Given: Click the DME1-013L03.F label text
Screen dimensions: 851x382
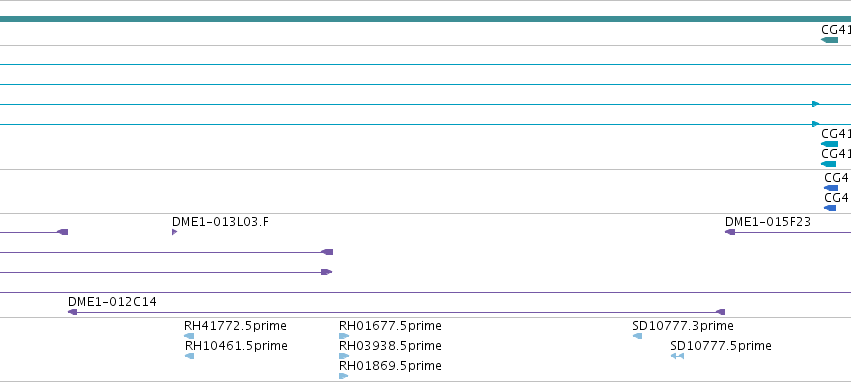Looking at the screenshot, I should point(220,222).
